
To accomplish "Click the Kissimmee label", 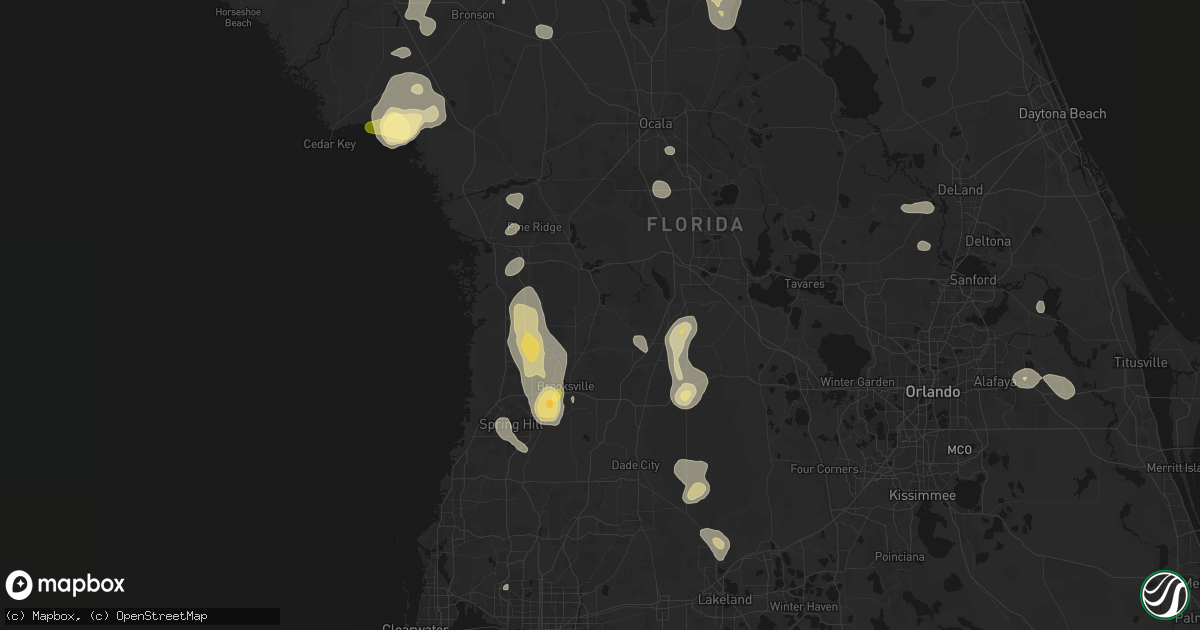I will point(923,496).
